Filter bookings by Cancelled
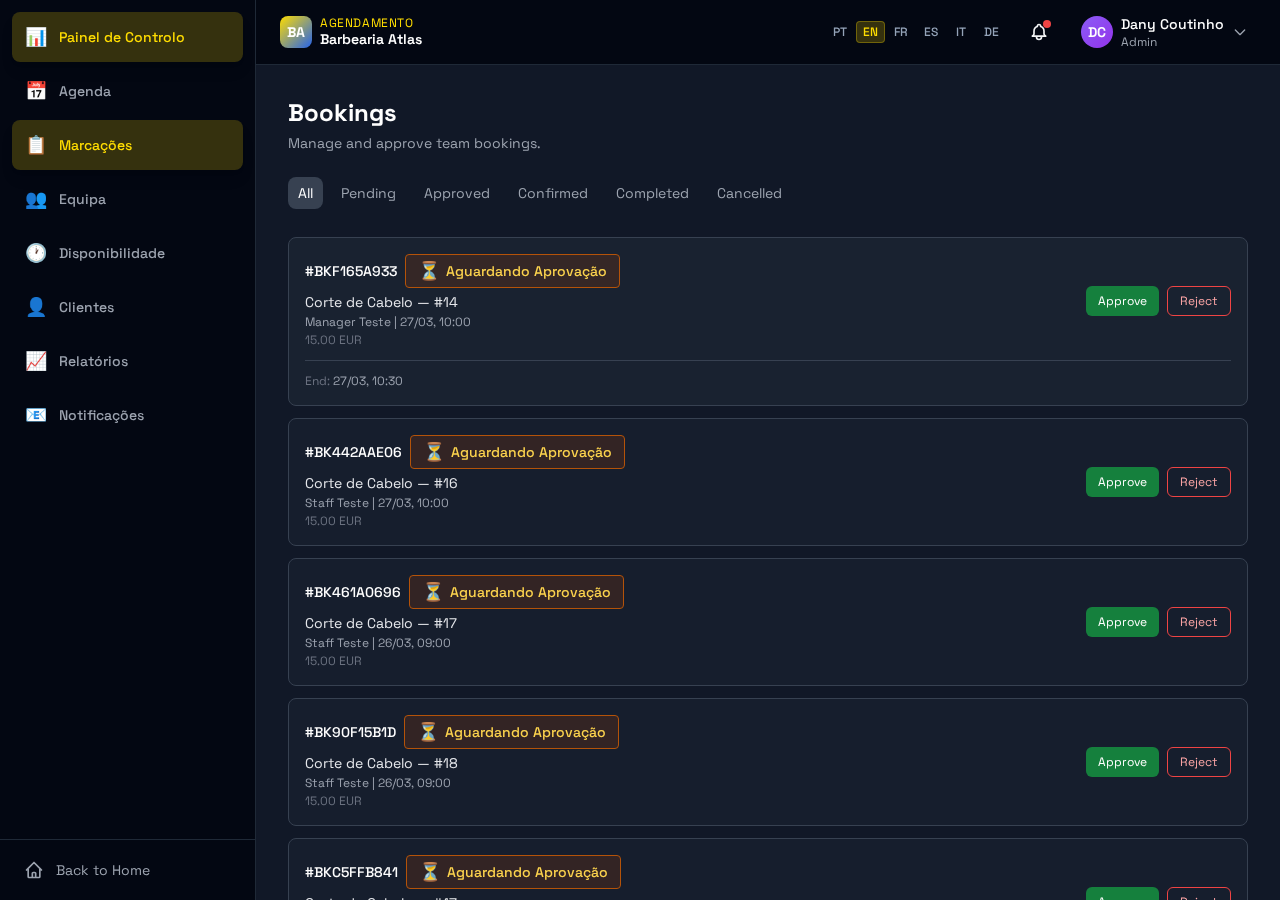The height and width of the screenshot is (900, 1280). [749, 193]
